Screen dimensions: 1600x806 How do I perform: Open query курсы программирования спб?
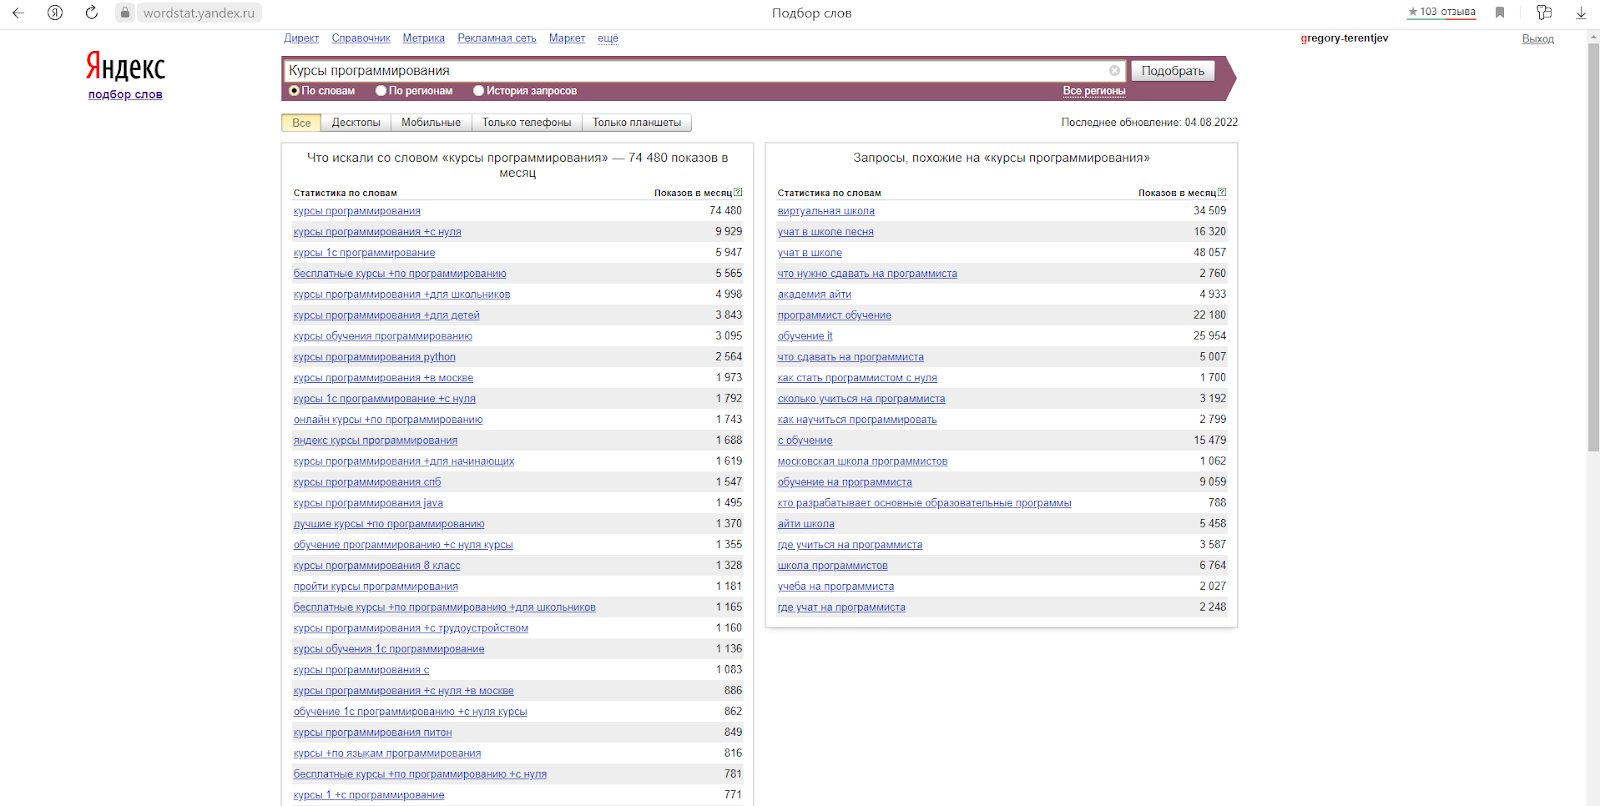click(x=367, y=482)
